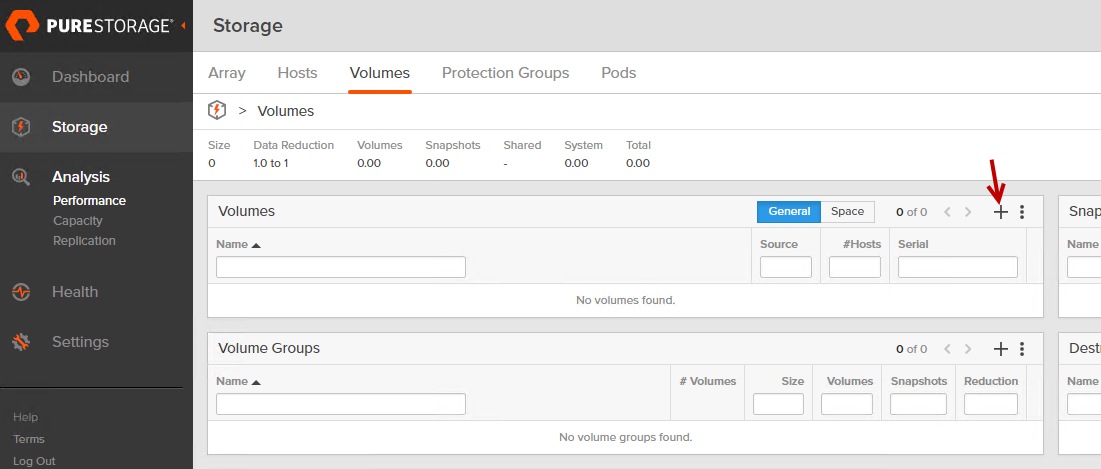Switch to the Array tab

[x=227, y=73]
